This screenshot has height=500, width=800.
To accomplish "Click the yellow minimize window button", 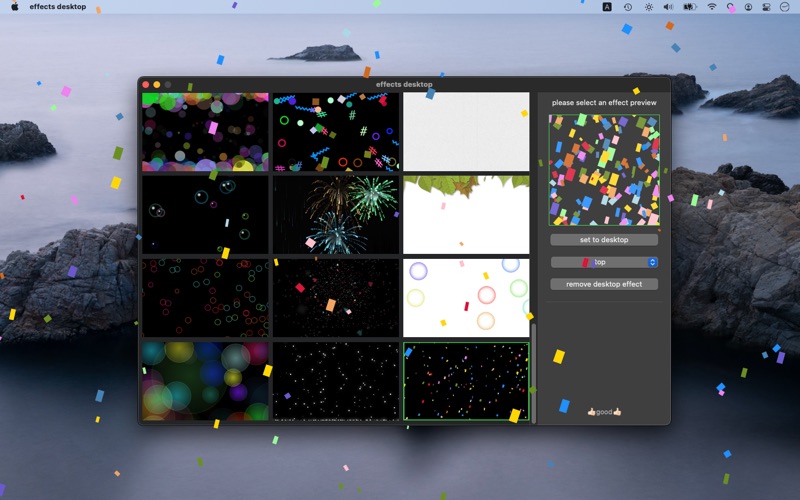I will (157, 85).
